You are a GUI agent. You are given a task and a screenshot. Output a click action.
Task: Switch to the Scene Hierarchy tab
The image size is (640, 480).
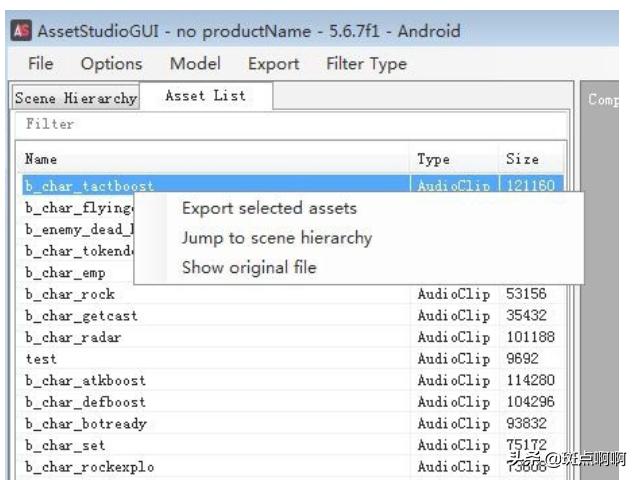click(76, 98)
